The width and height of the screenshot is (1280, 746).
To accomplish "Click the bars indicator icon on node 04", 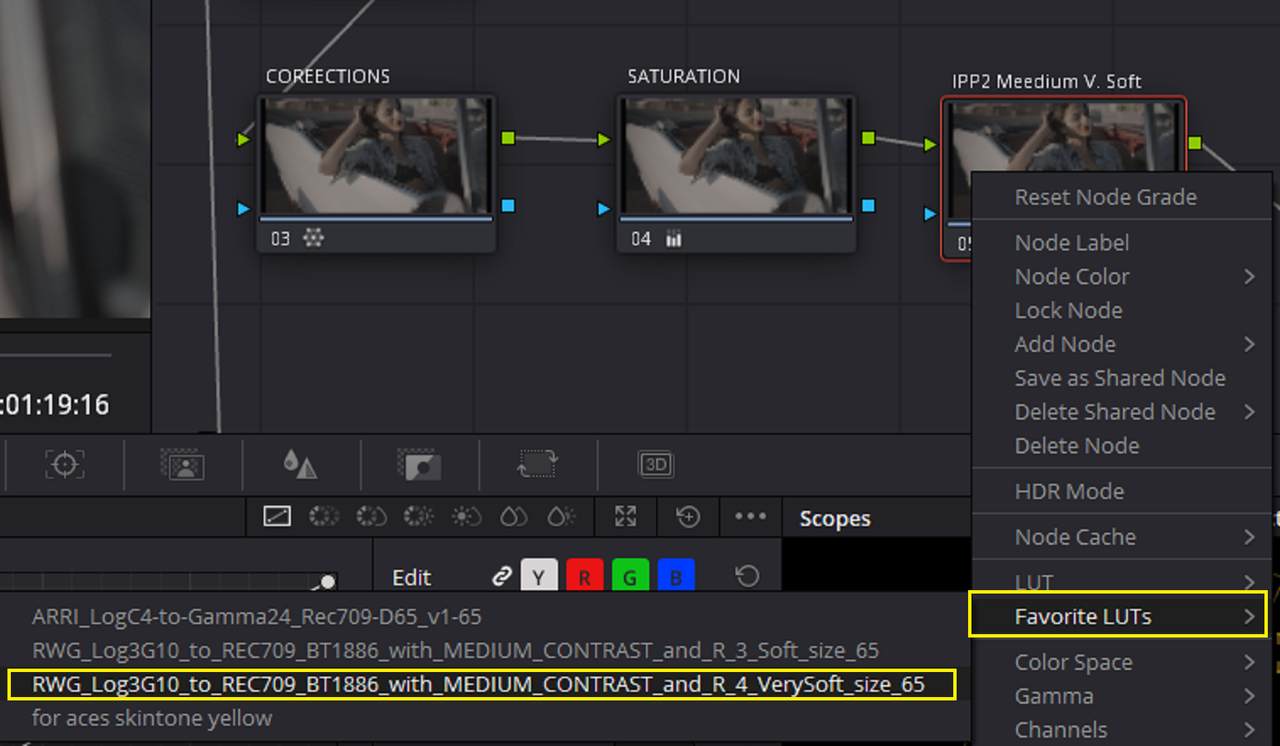I will [x=673, y=239].
